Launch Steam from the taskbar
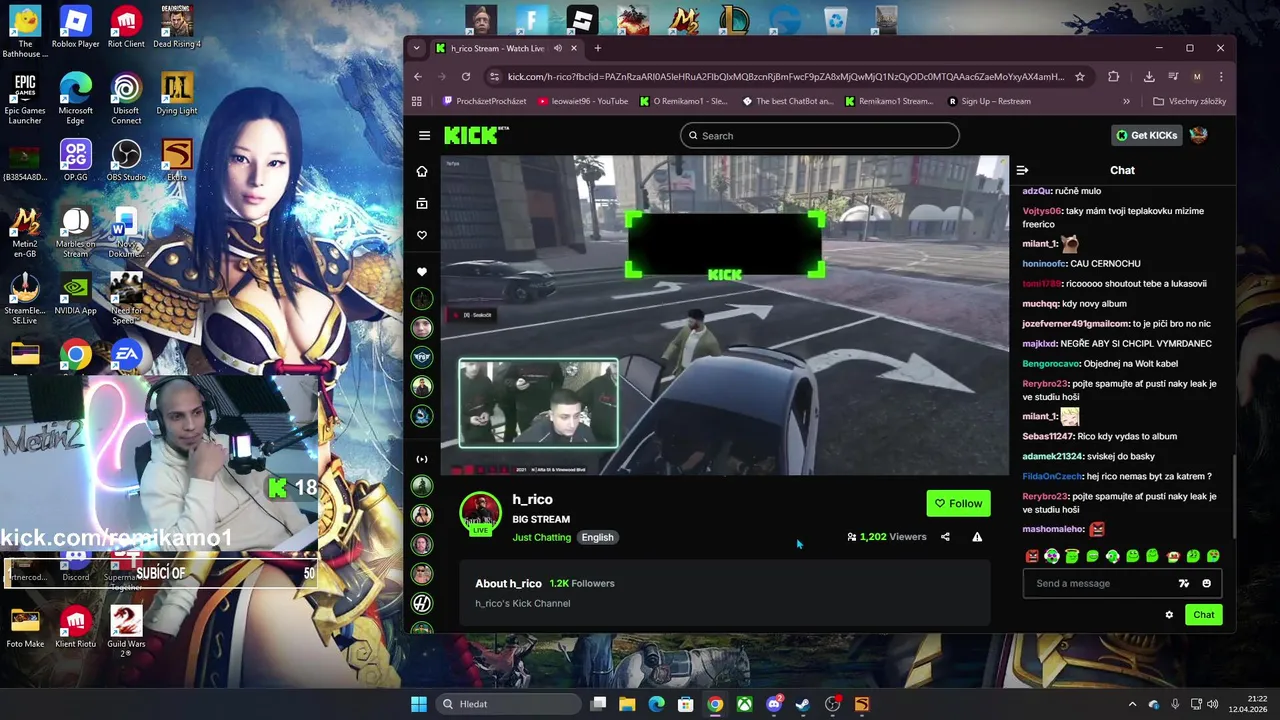The image size is (1280, 720). [x=803, y=704]
